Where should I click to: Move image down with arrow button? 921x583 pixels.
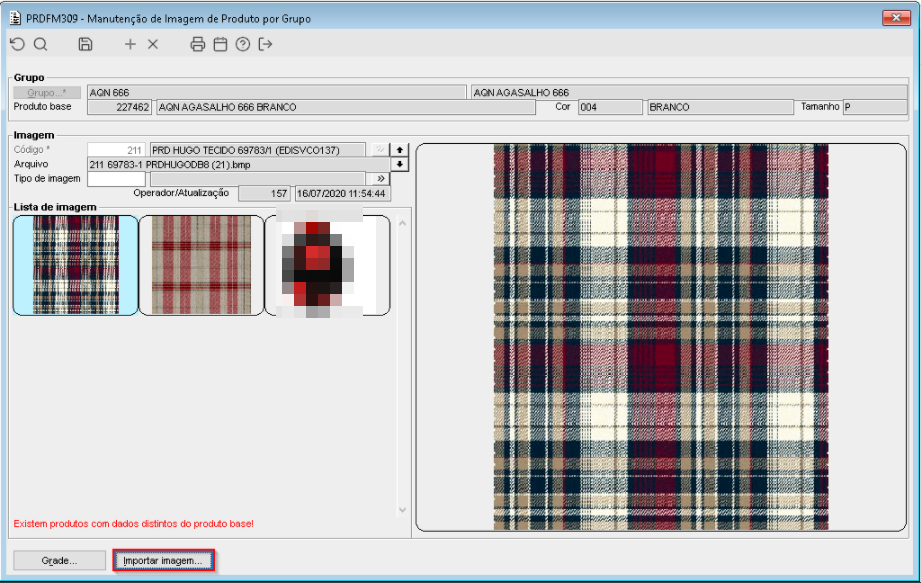(x=399, y=164)
